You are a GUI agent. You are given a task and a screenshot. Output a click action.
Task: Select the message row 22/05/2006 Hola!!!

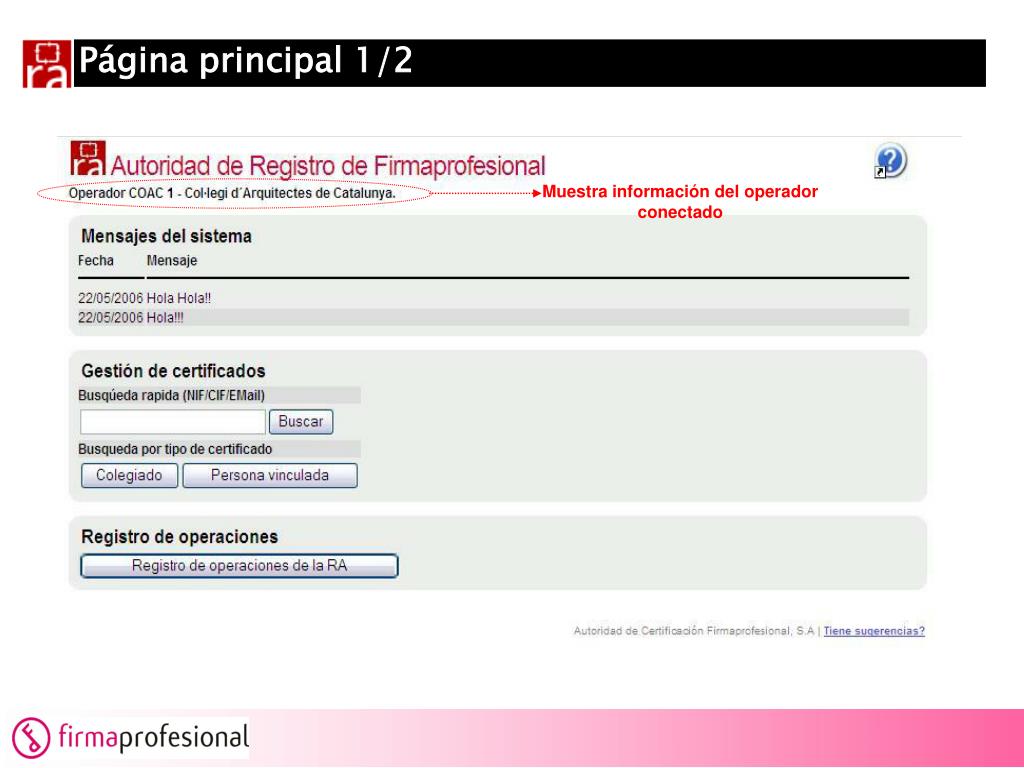[493, 318]
